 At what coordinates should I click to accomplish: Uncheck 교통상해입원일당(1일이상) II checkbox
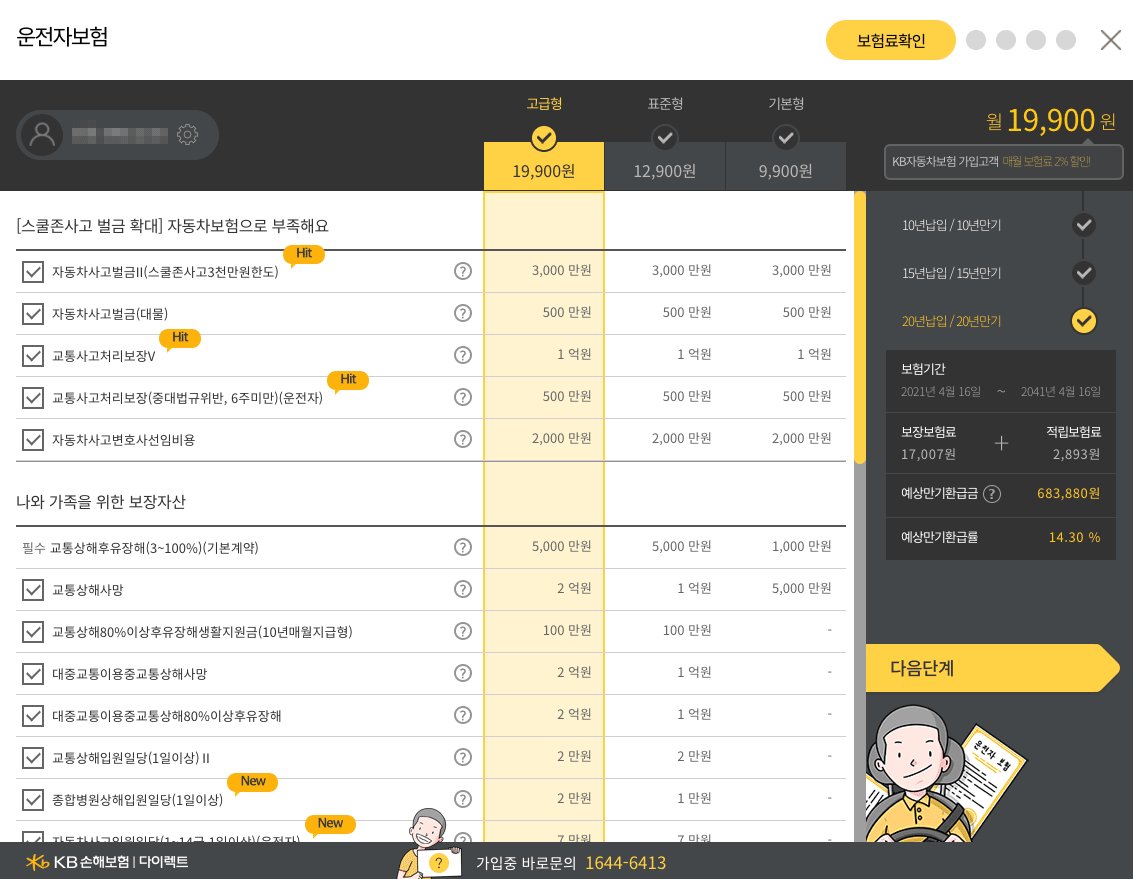click(33, 758)
